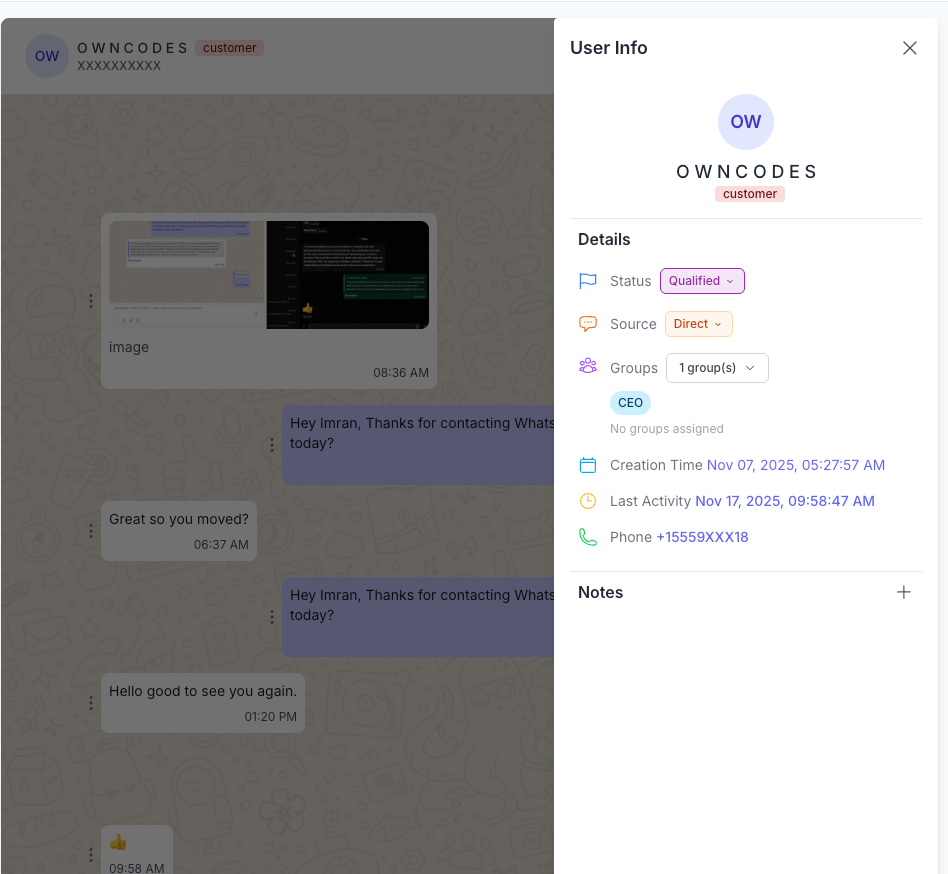
Task: Open the Creation Time date link
Action: pyautogui.click(x=795, y=465)
